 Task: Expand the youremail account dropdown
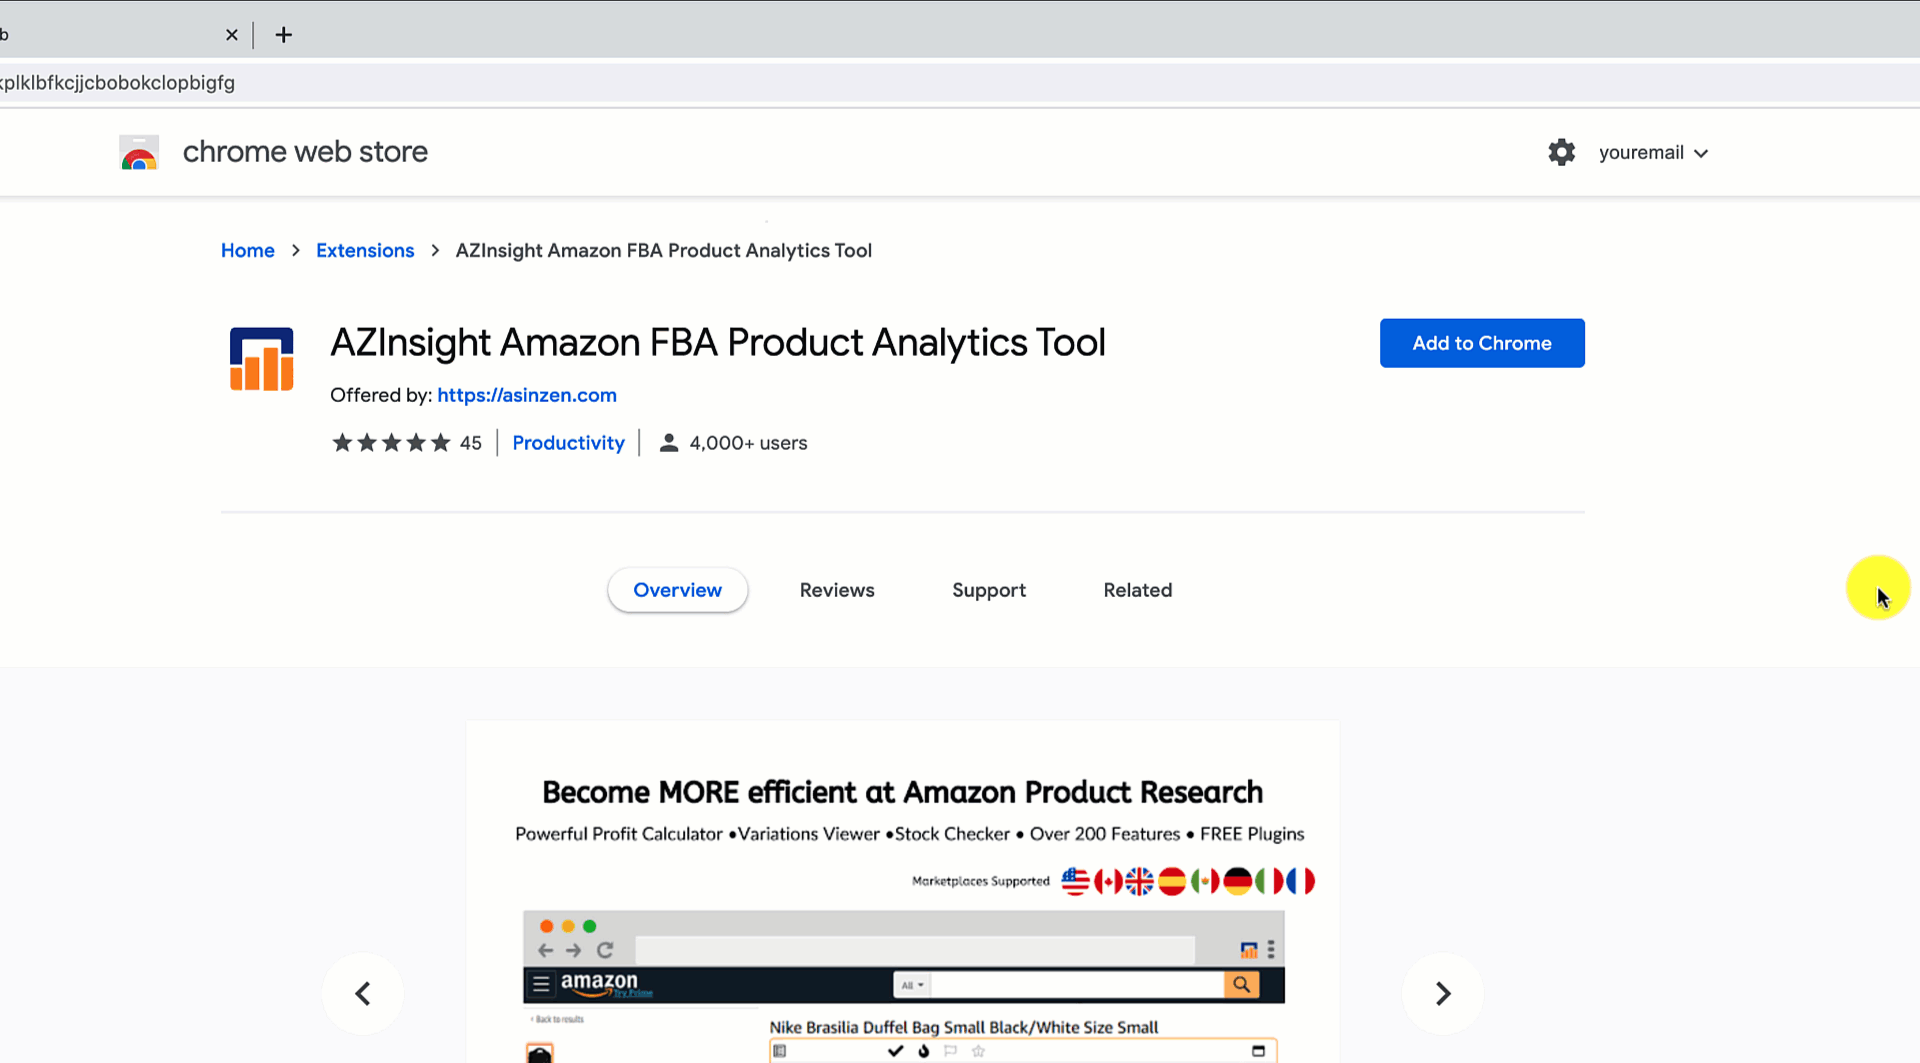[1653, 153]
